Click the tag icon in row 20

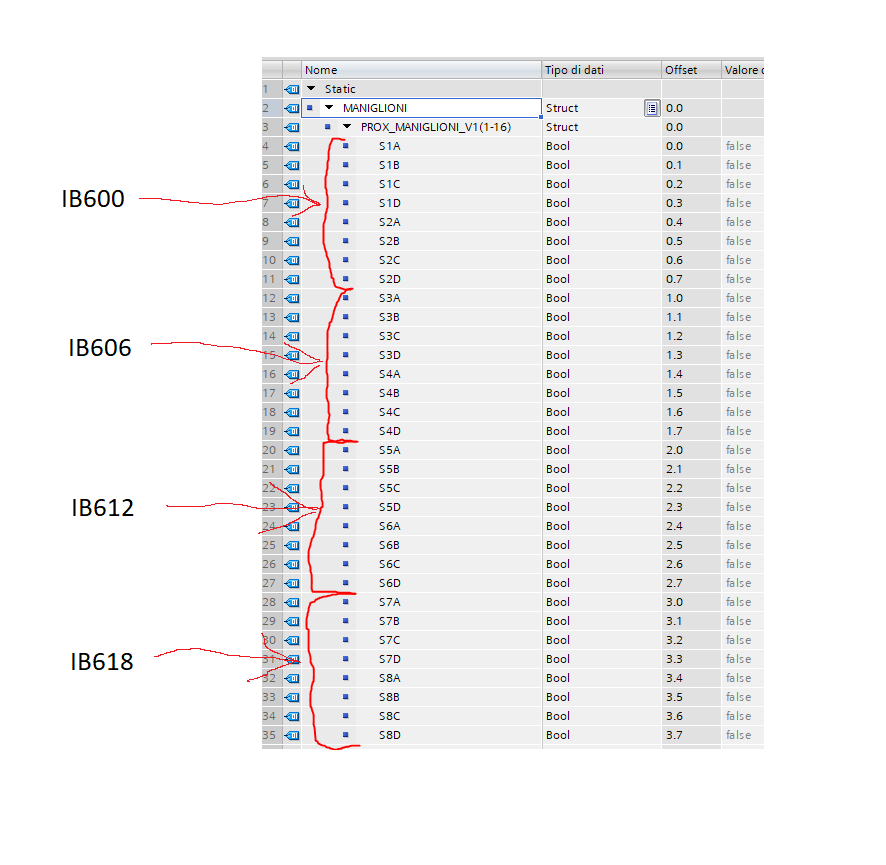[x=292, y=450]
